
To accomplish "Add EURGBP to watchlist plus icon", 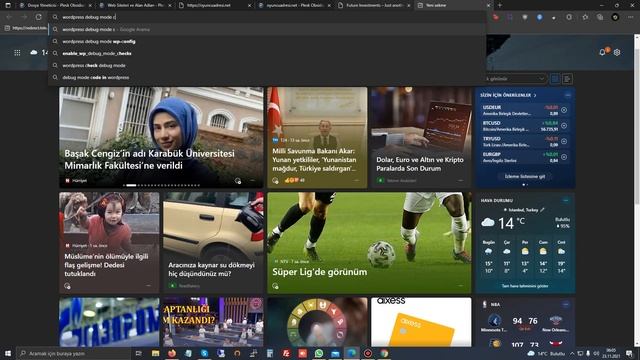I will [564, 157].
